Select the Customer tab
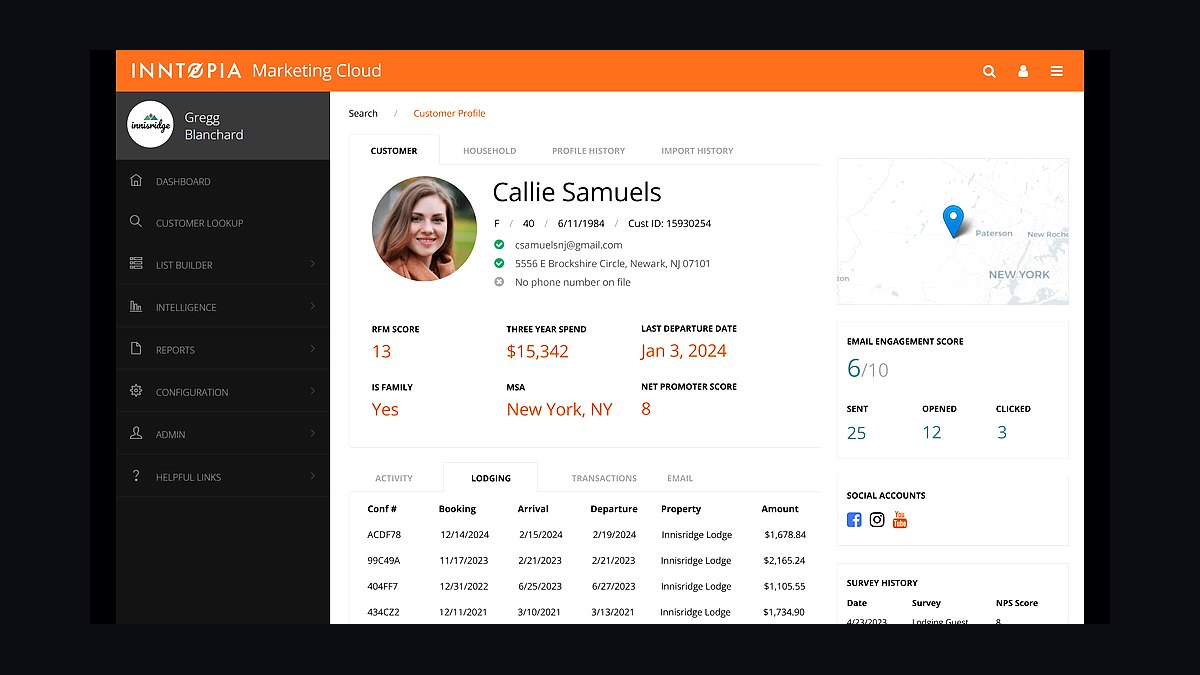The width and height of the screenshot is (1200, 675). click(394, 150)
